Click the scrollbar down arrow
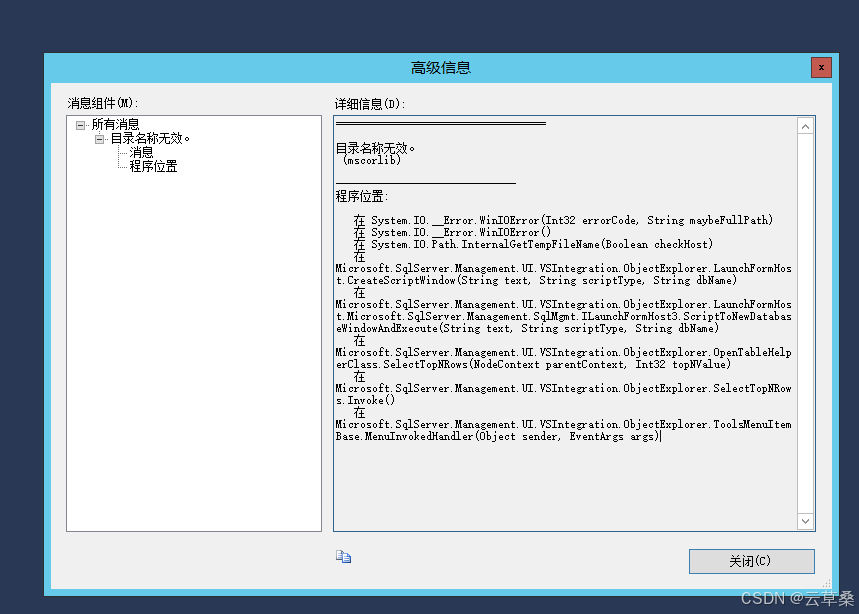Screen dimensions: 859x614 [x=805, y=520]
